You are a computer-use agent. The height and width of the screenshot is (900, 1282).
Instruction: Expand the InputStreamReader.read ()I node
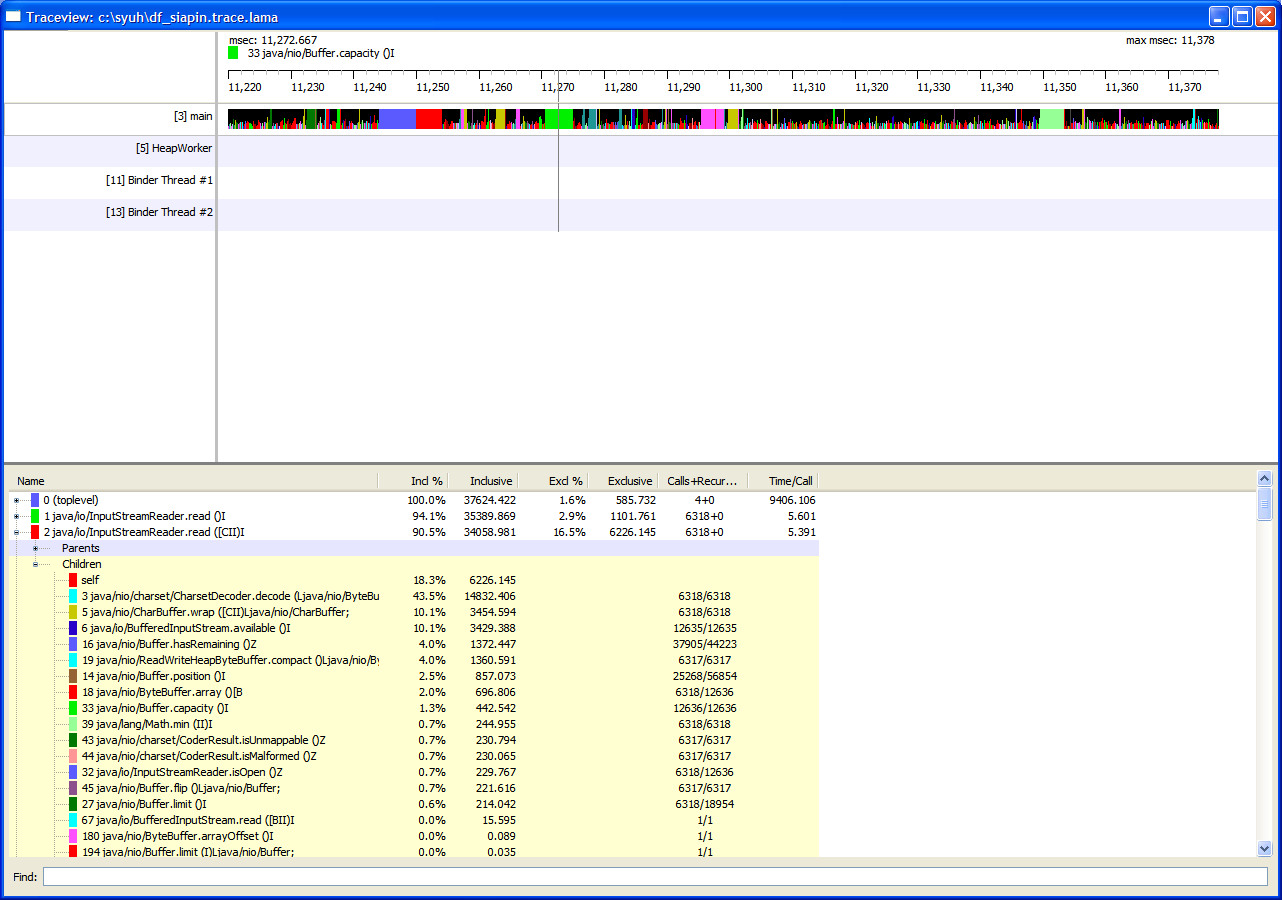point(17,516)
